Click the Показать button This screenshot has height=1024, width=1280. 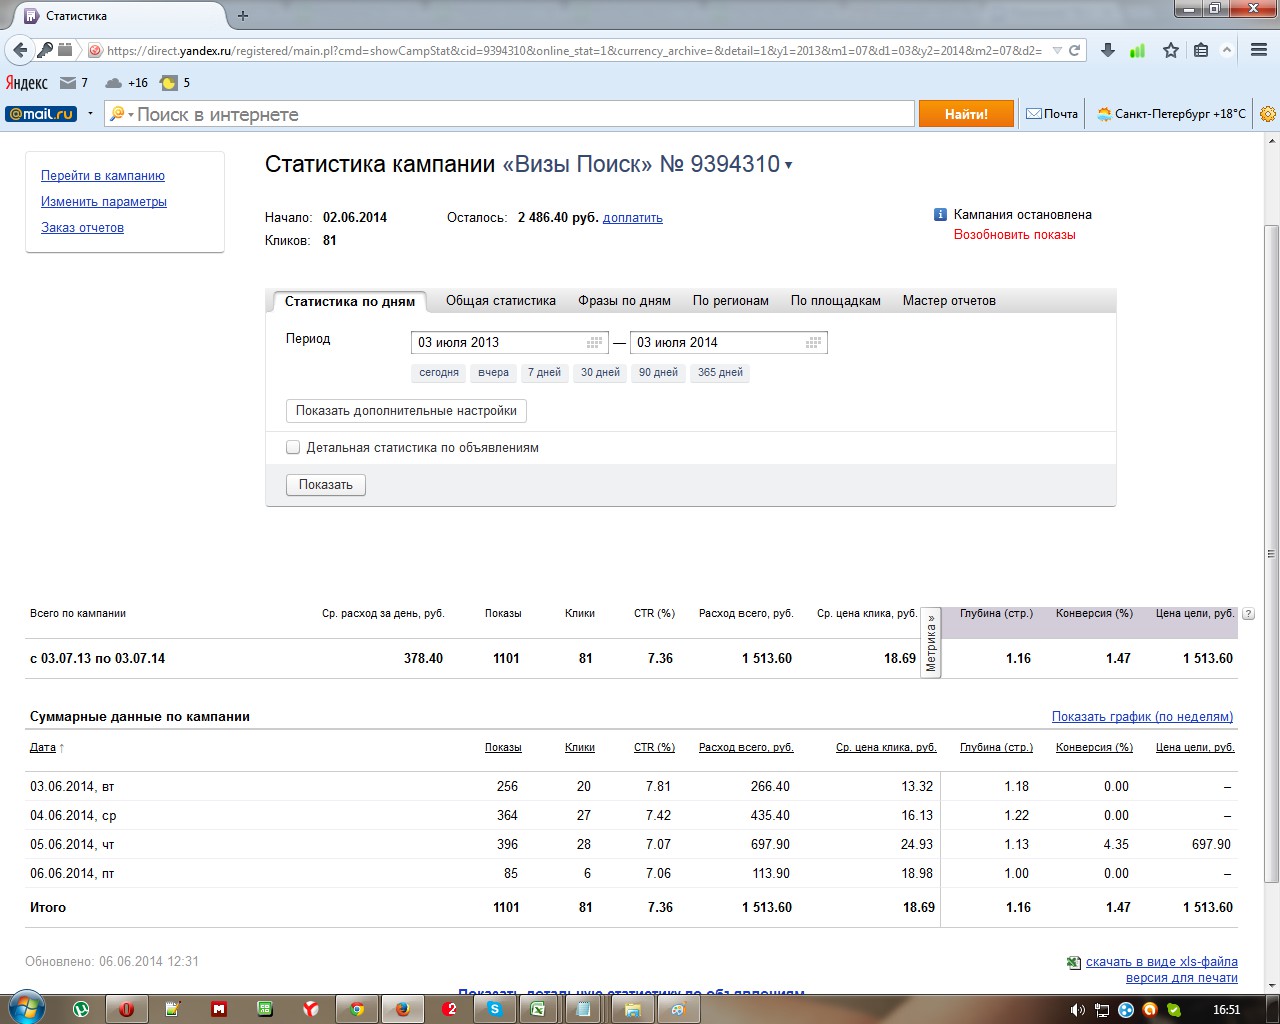326,485
